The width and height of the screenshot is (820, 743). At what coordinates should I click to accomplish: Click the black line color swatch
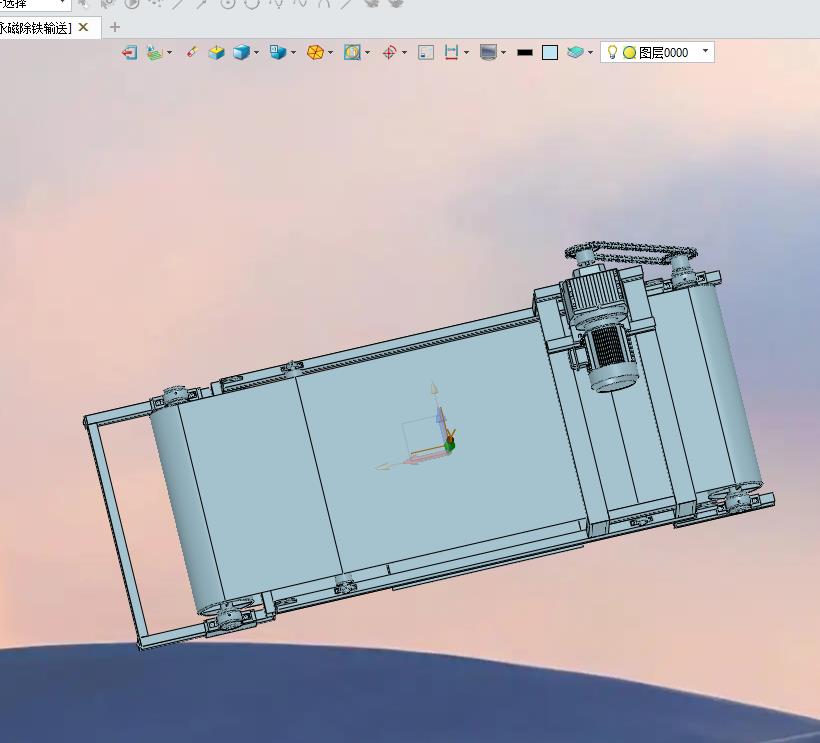click(525, 52)
